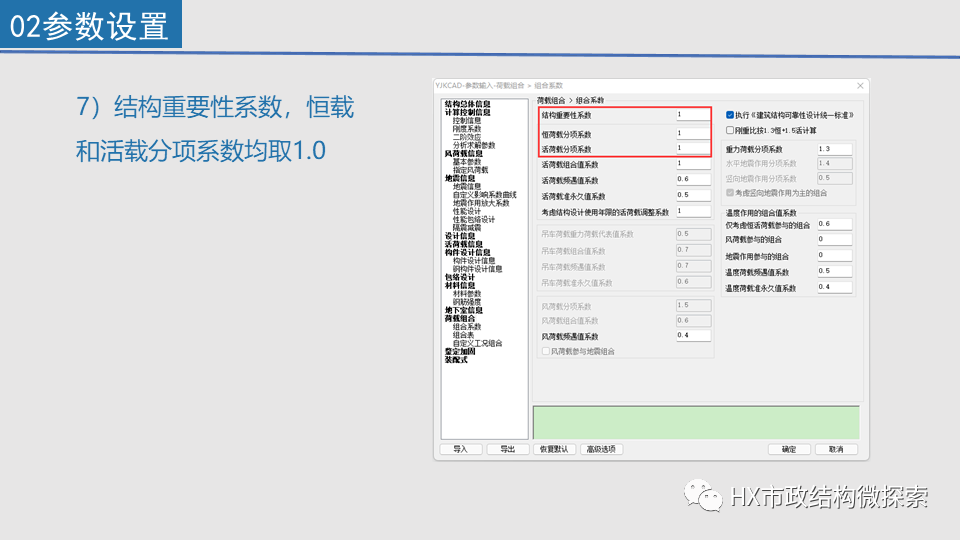Click the 恒荷载分项系数 input field
This screenshot has width=960, height=540.
point(693,133)
